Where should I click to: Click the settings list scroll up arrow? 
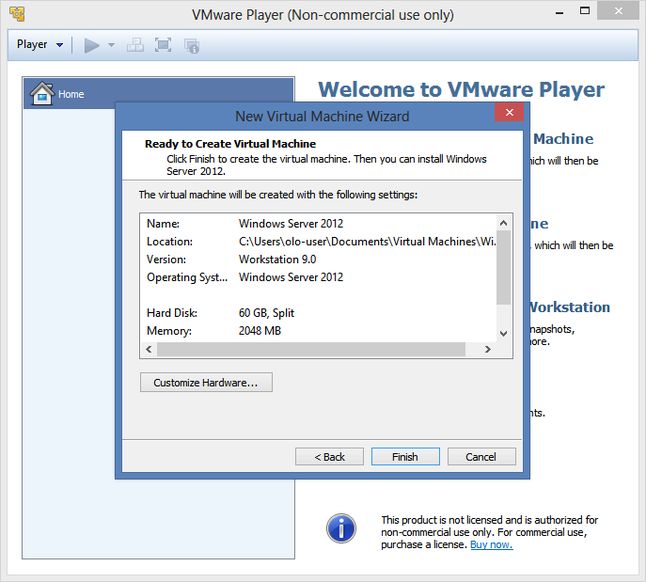click(x=503, y=223)
